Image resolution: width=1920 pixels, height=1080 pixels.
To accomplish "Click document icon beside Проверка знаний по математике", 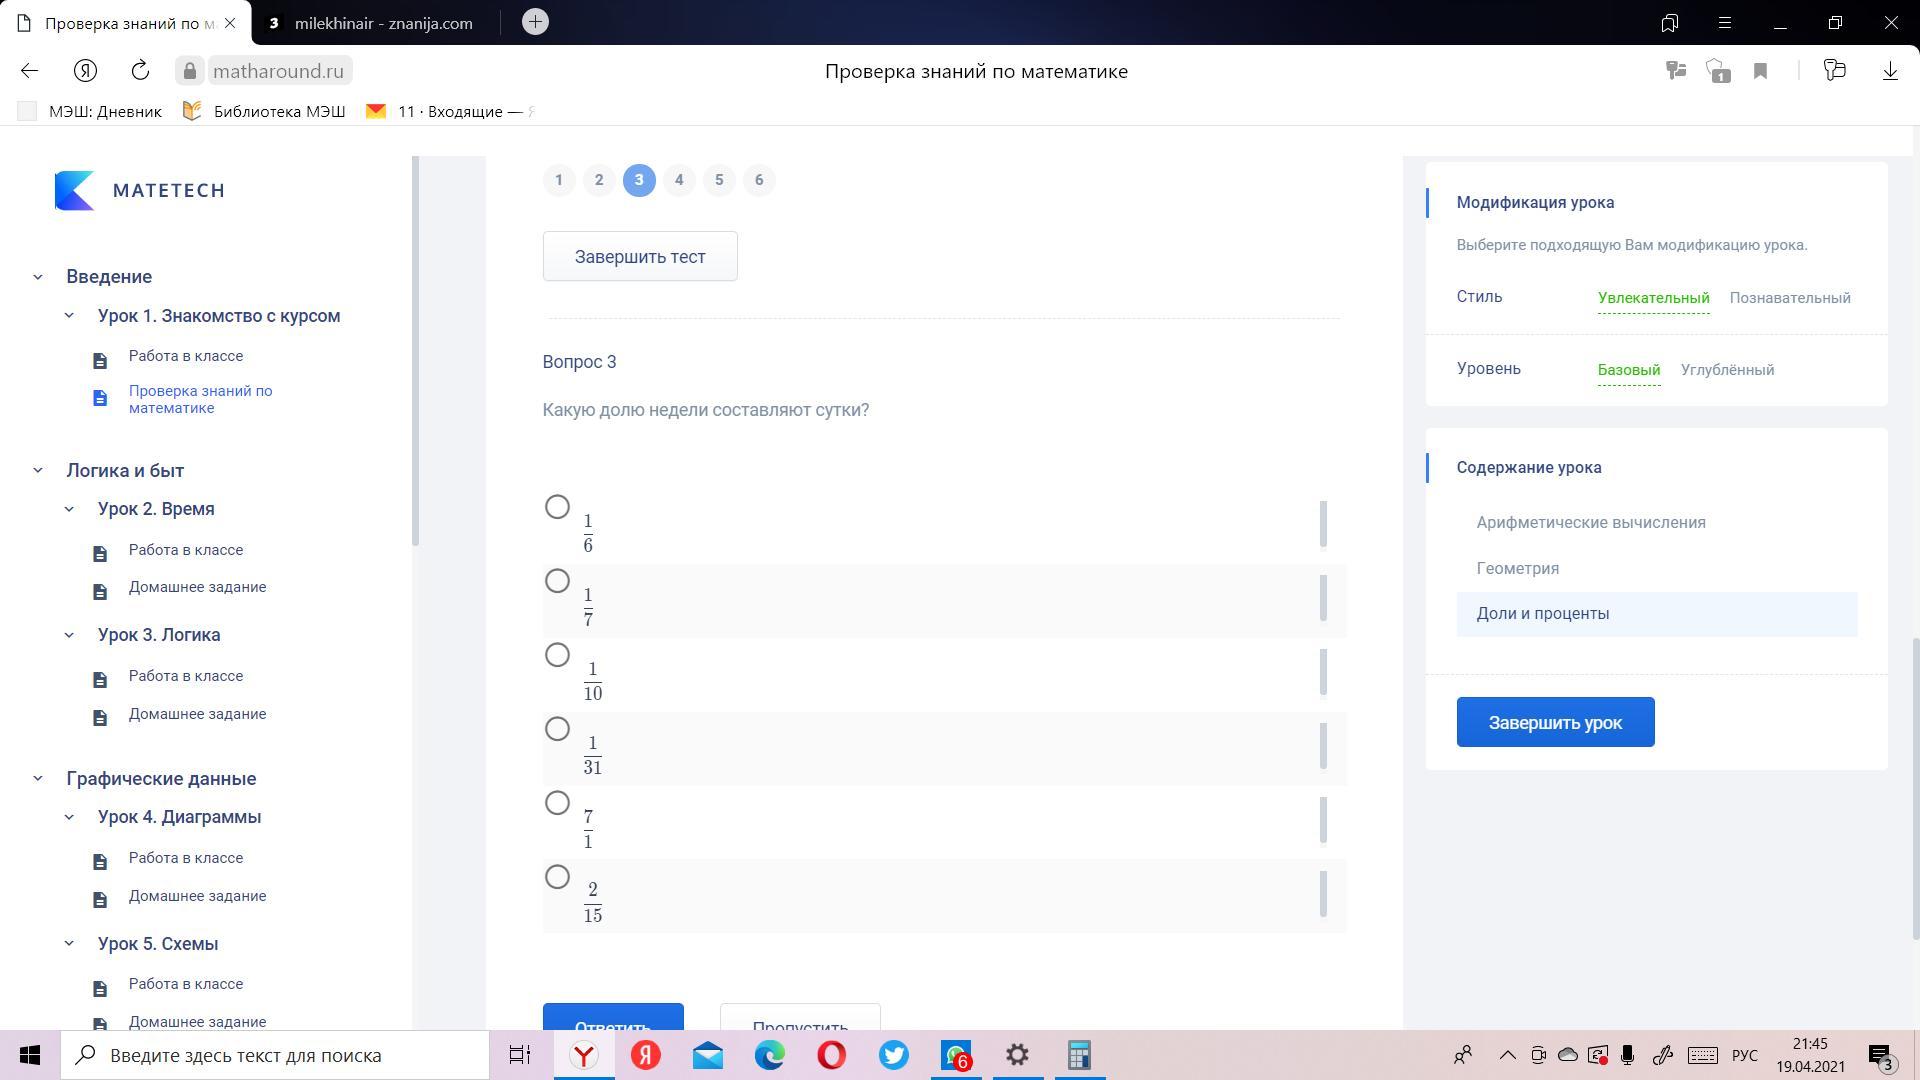I will tap(100, 399).
